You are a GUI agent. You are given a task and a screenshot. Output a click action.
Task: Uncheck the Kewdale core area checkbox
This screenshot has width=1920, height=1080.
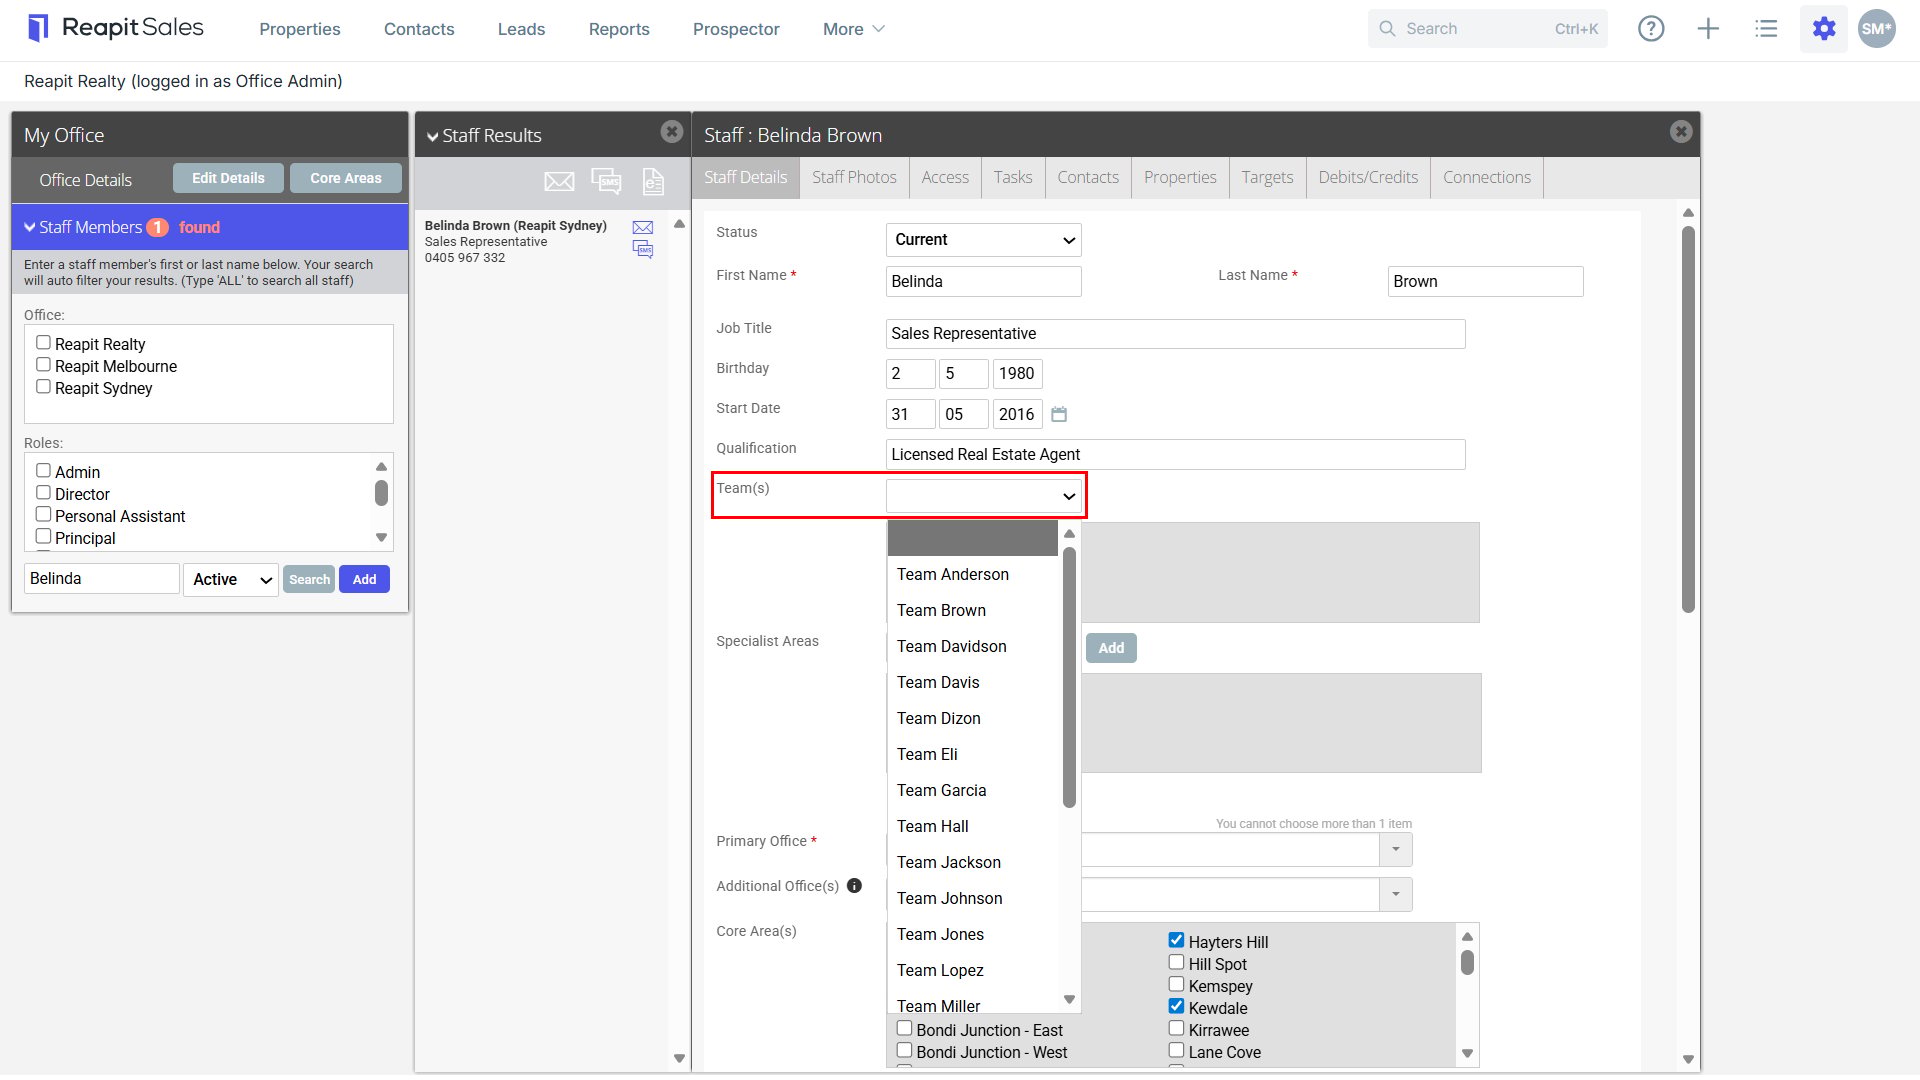(1177, 1007)
